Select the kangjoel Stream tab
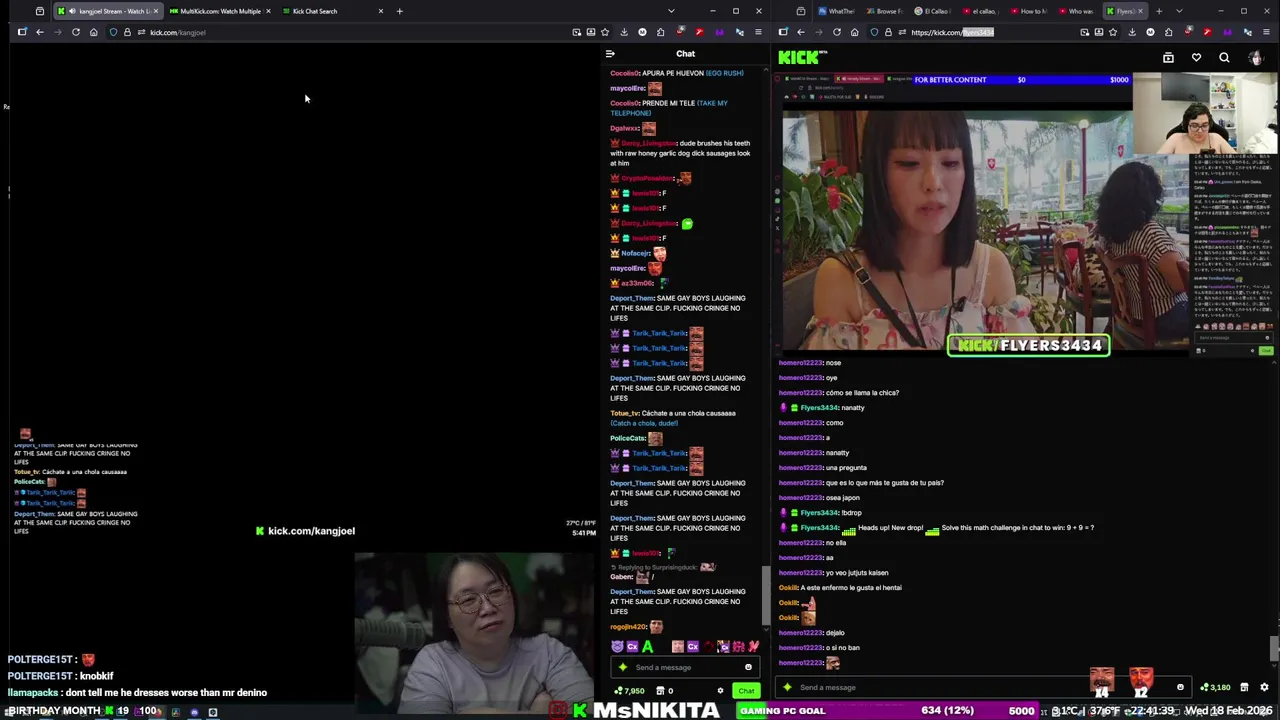 [x=108, y=11]
